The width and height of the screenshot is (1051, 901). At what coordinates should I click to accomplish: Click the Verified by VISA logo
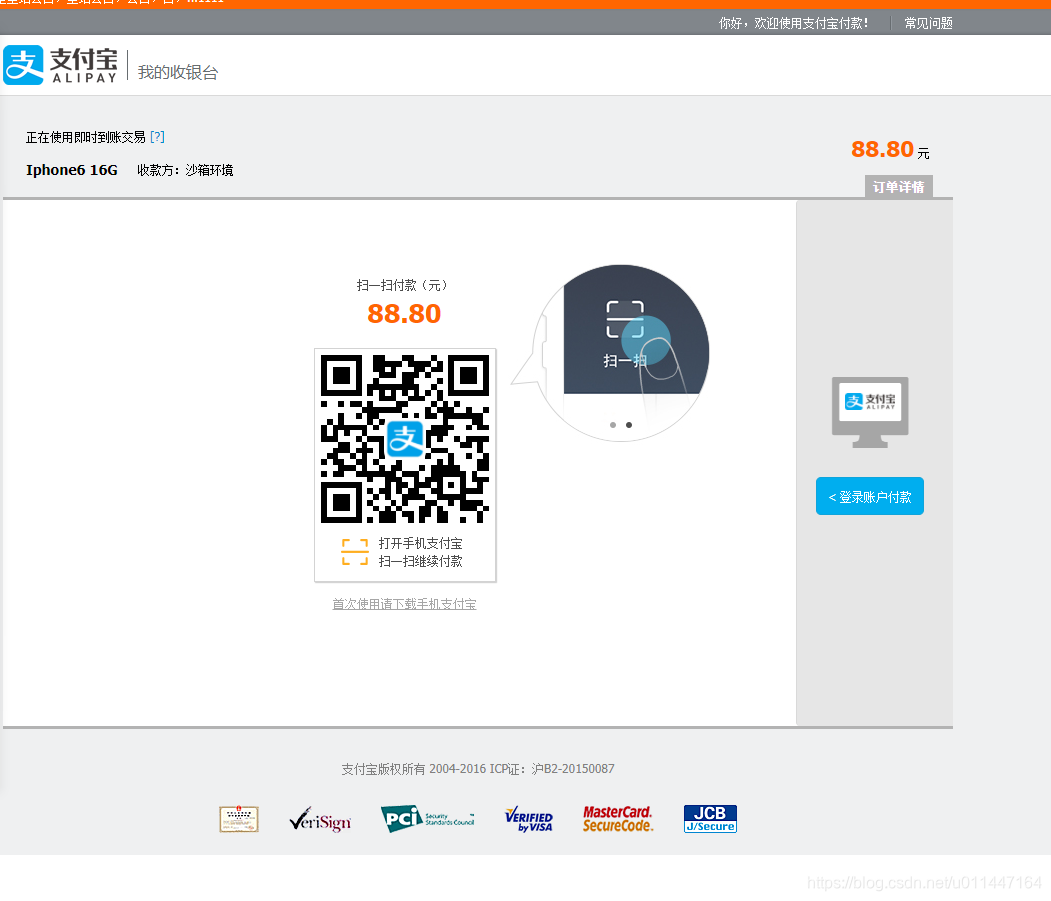tap(529, 819)
